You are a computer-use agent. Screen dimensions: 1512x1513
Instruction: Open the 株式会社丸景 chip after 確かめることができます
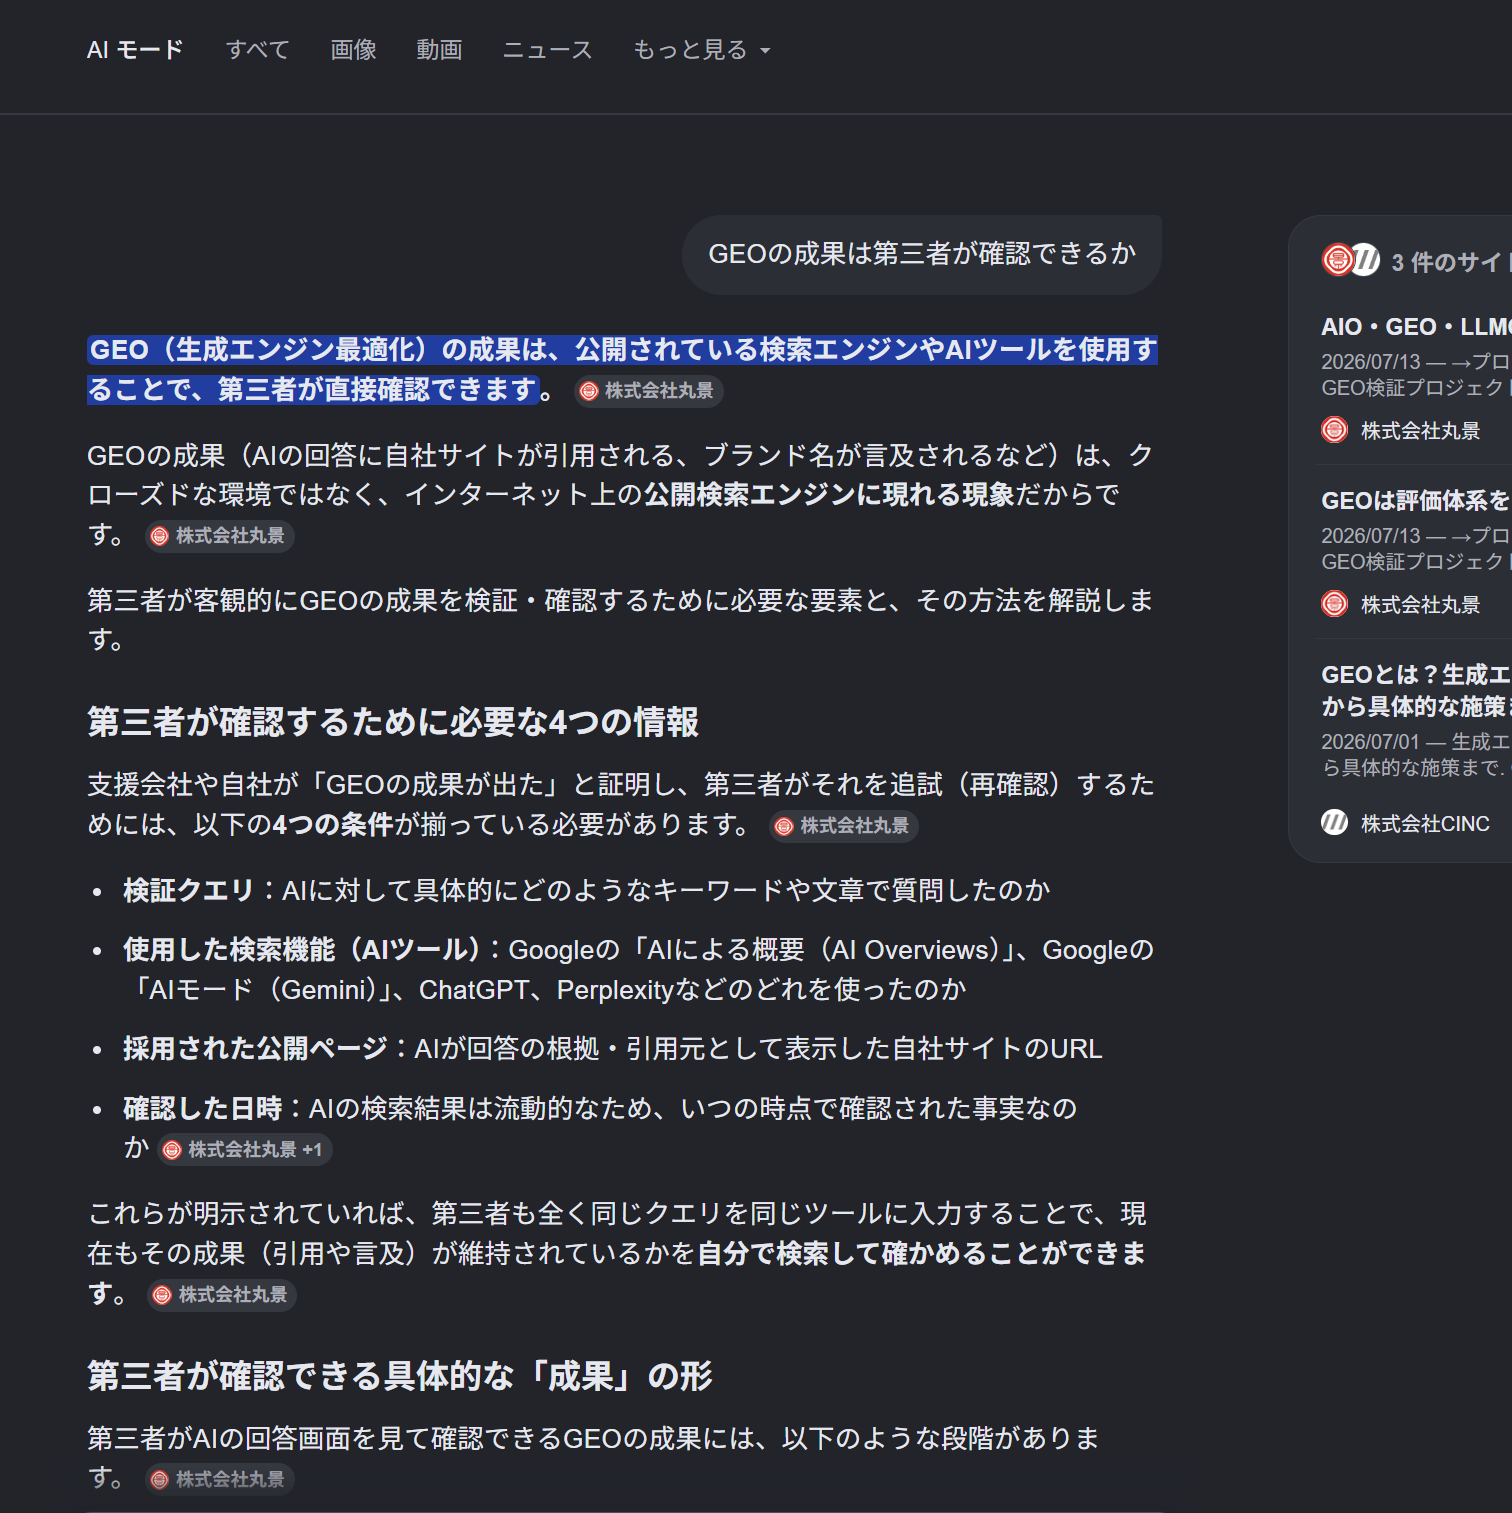coord(222,1295)
